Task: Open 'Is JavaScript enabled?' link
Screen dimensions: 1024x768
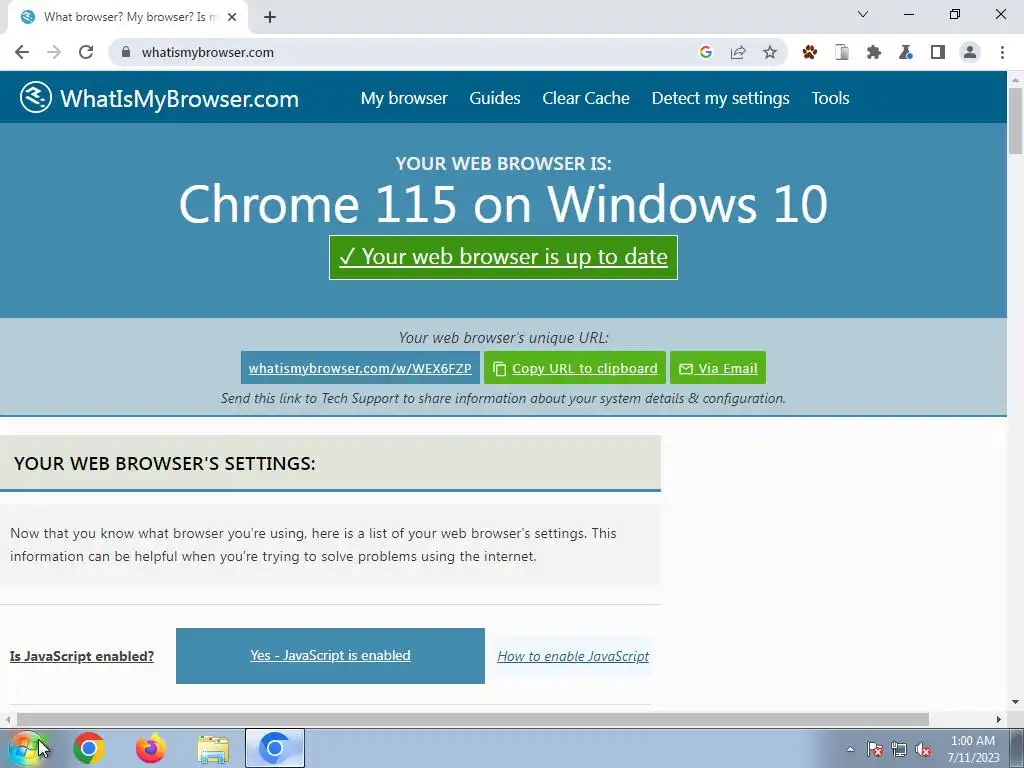Action: 82,656
